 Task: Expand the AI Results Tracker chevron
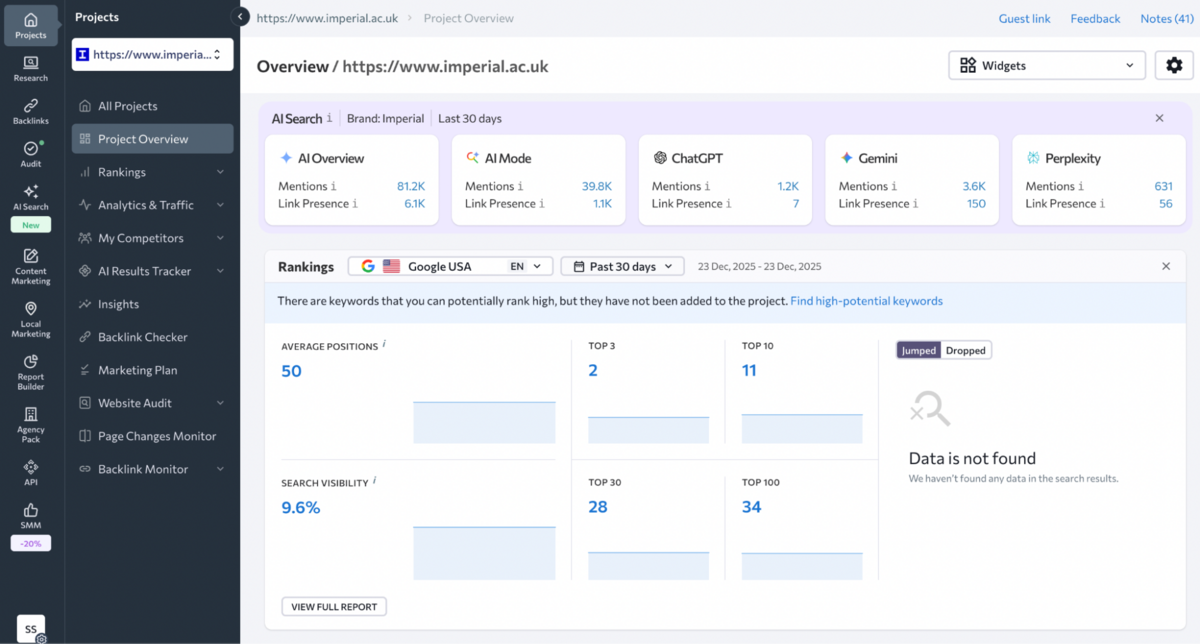click(220, 271)
